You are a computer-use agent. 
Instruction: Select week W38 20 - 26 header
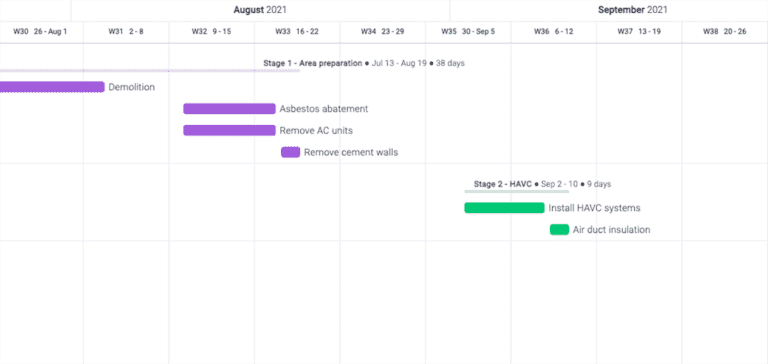pyautogui.click(x=725, y=31)
